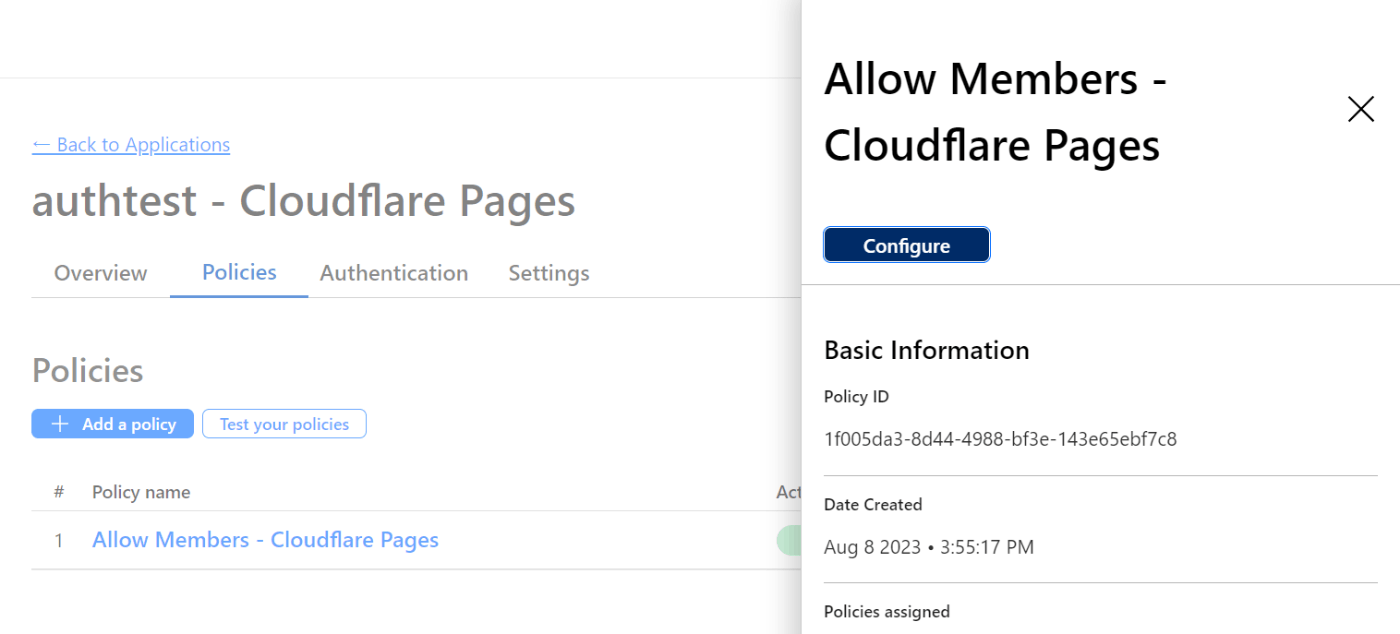Click the Policy ID label
This screenshot has height=634, width=1400.
click(856, 397)
